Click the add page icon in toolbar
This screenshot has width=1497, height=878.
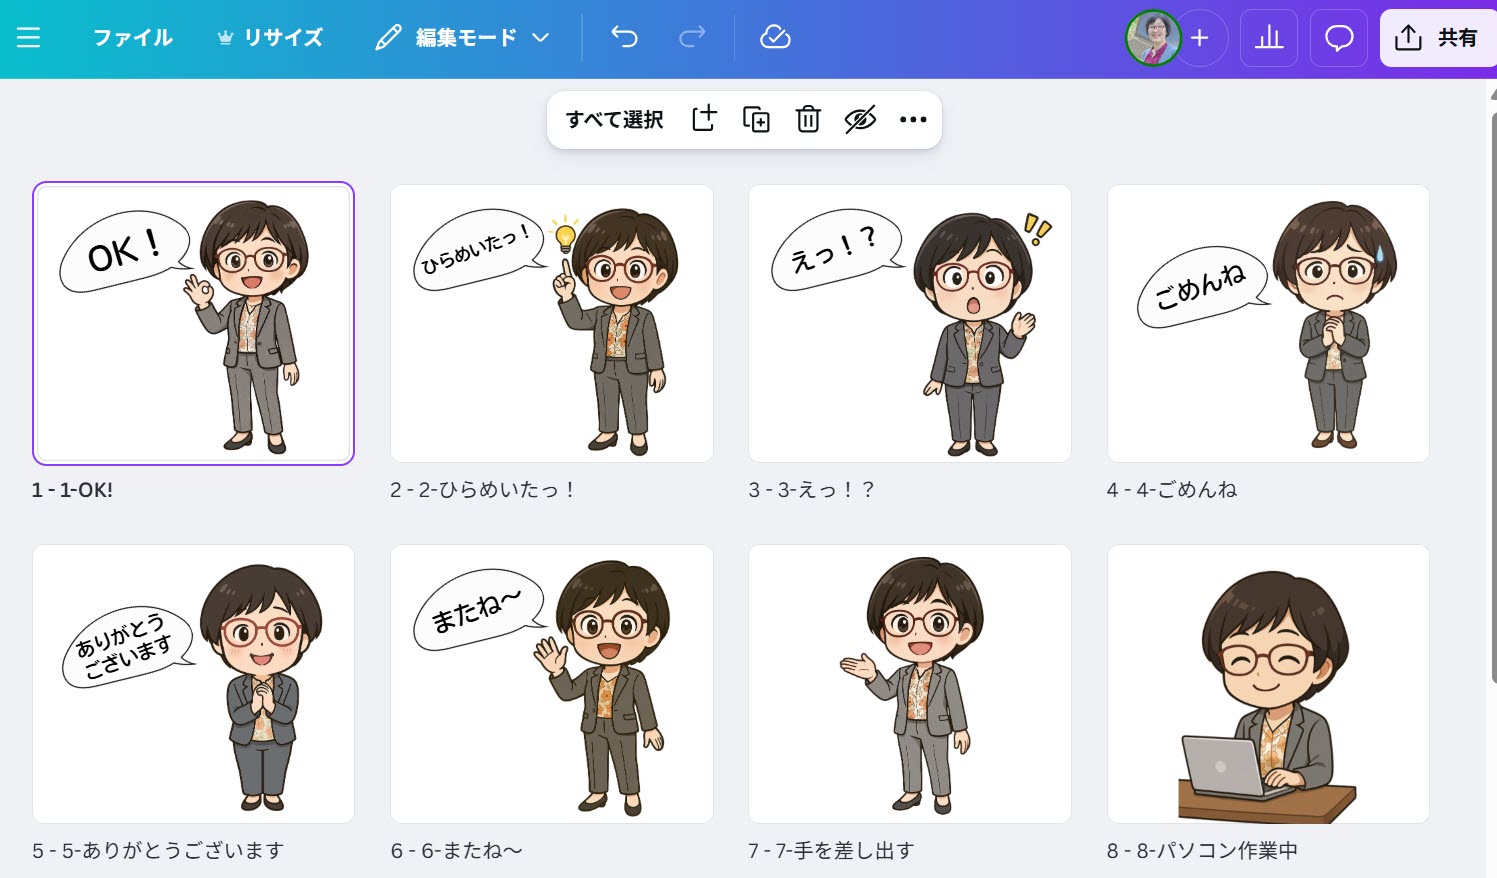[704, 119]
